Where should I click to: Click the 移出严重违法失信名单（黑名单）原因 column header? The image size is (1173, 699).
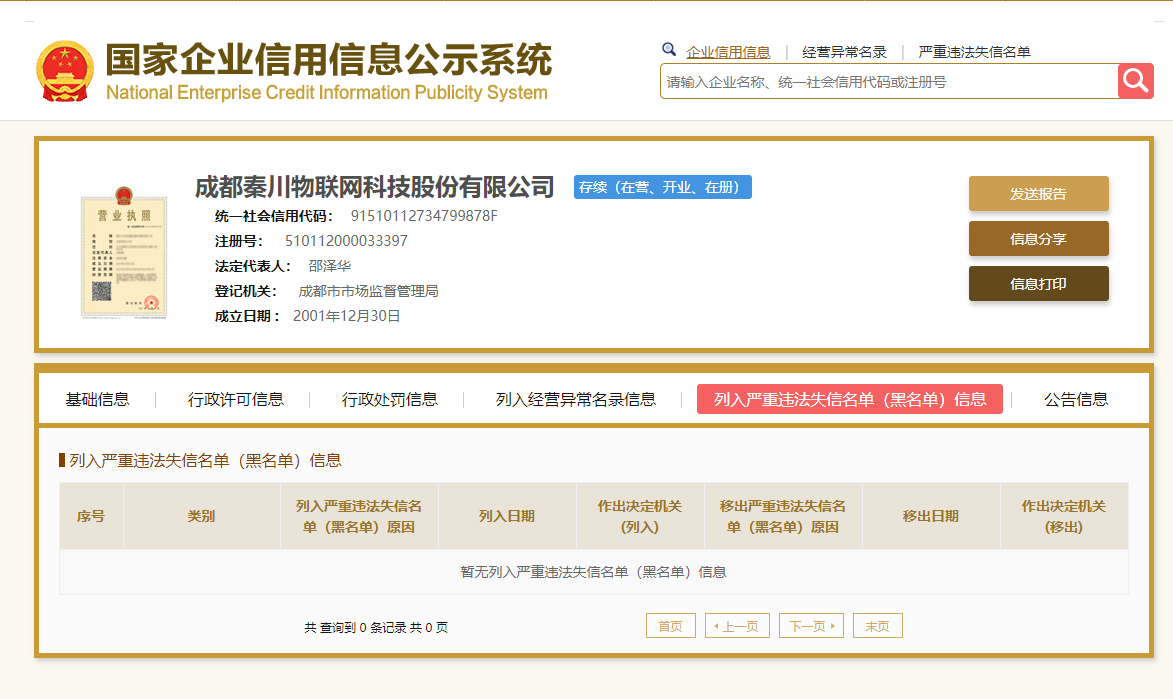click(782, 516)
